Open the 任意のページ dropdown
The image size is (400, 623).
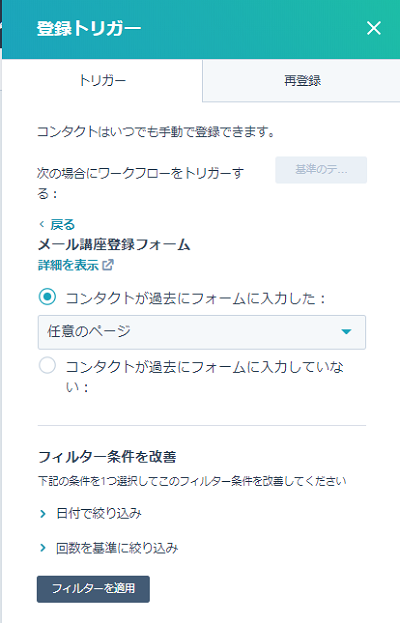(x=202, y=332)
